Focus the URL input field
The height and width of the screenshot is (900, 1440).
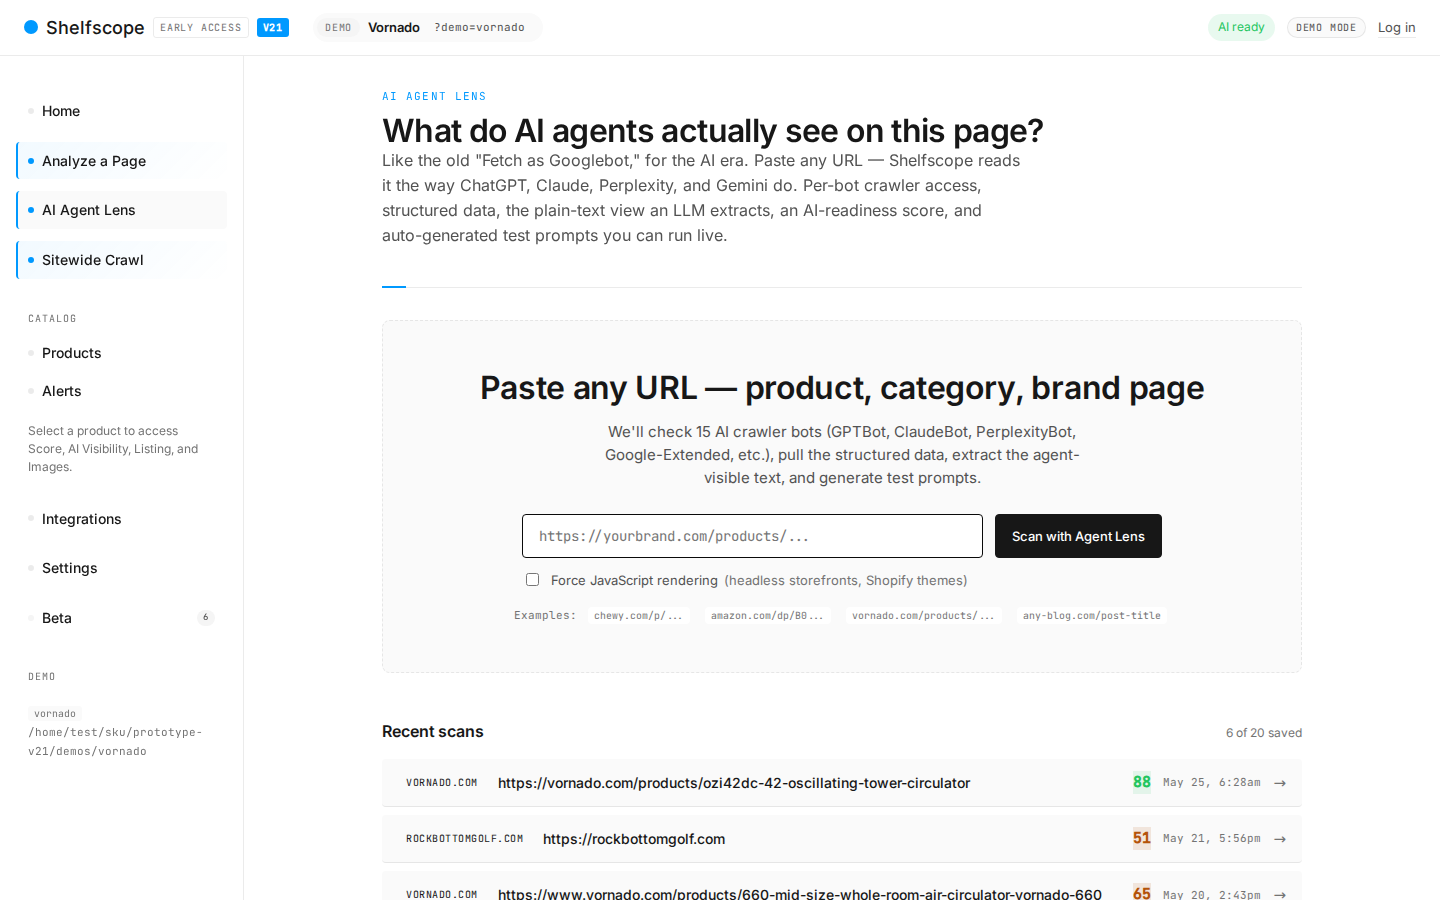(x=752, y=536)
